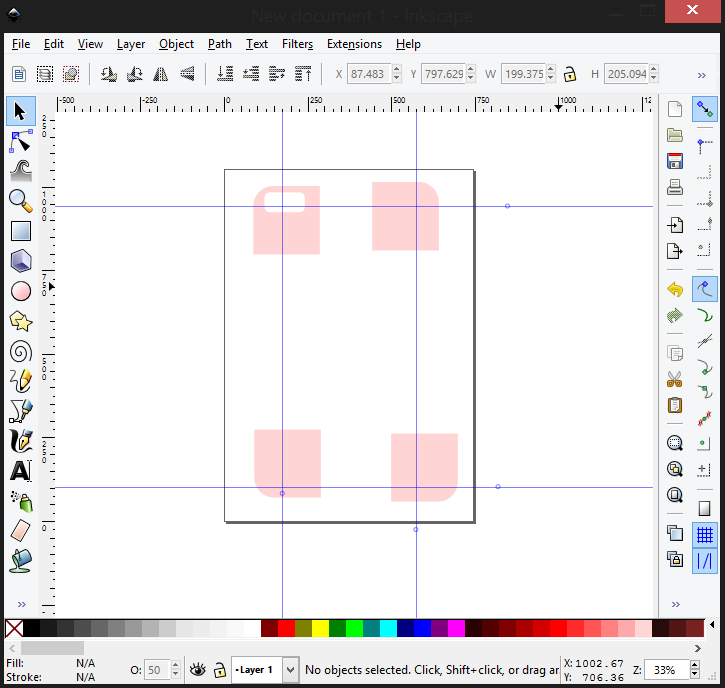Toggle snap to grids button

[705, 535]
